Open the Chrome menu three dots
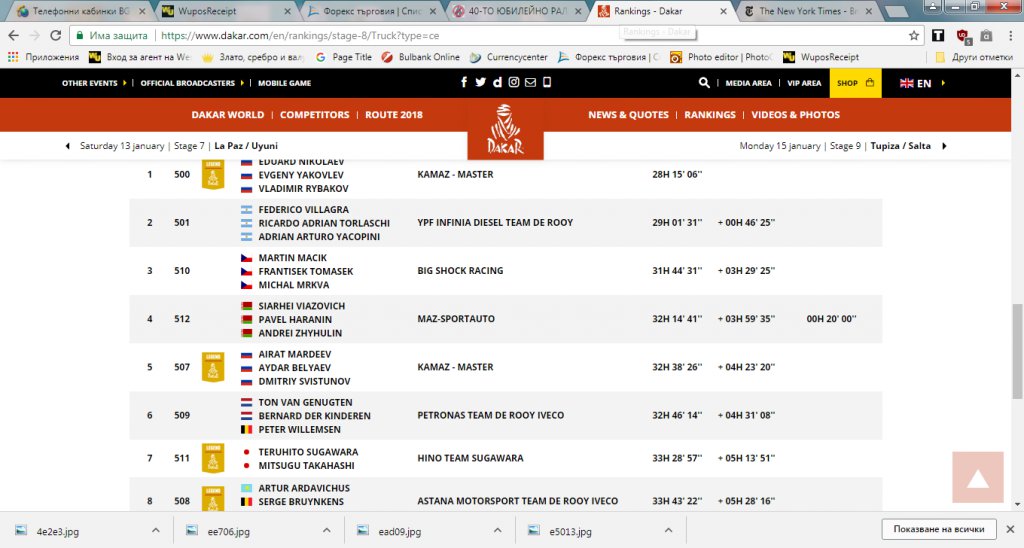This screenshot has width=1024, height=548. pos(1012,35)
